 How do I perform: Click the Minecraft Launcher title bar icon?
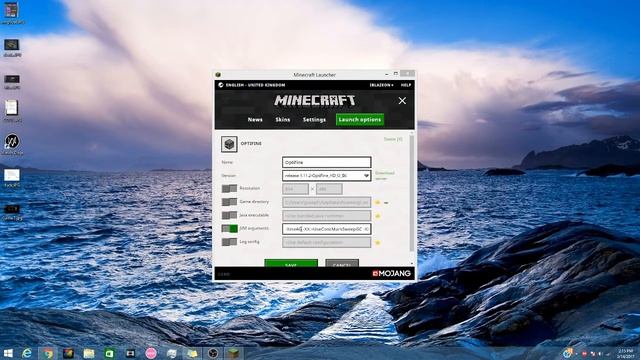[218, 75]
